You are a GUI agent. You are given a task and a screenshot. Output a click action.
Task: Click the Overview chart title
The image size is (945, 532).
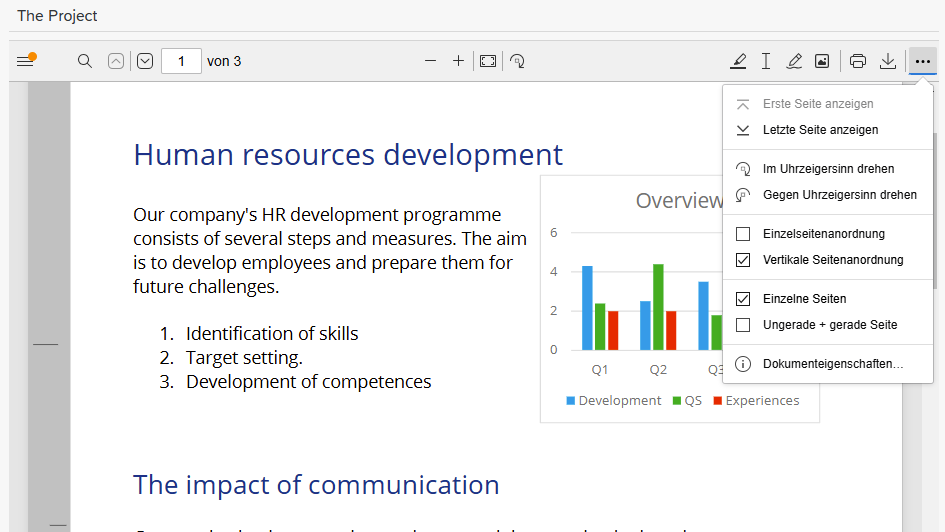679,201
